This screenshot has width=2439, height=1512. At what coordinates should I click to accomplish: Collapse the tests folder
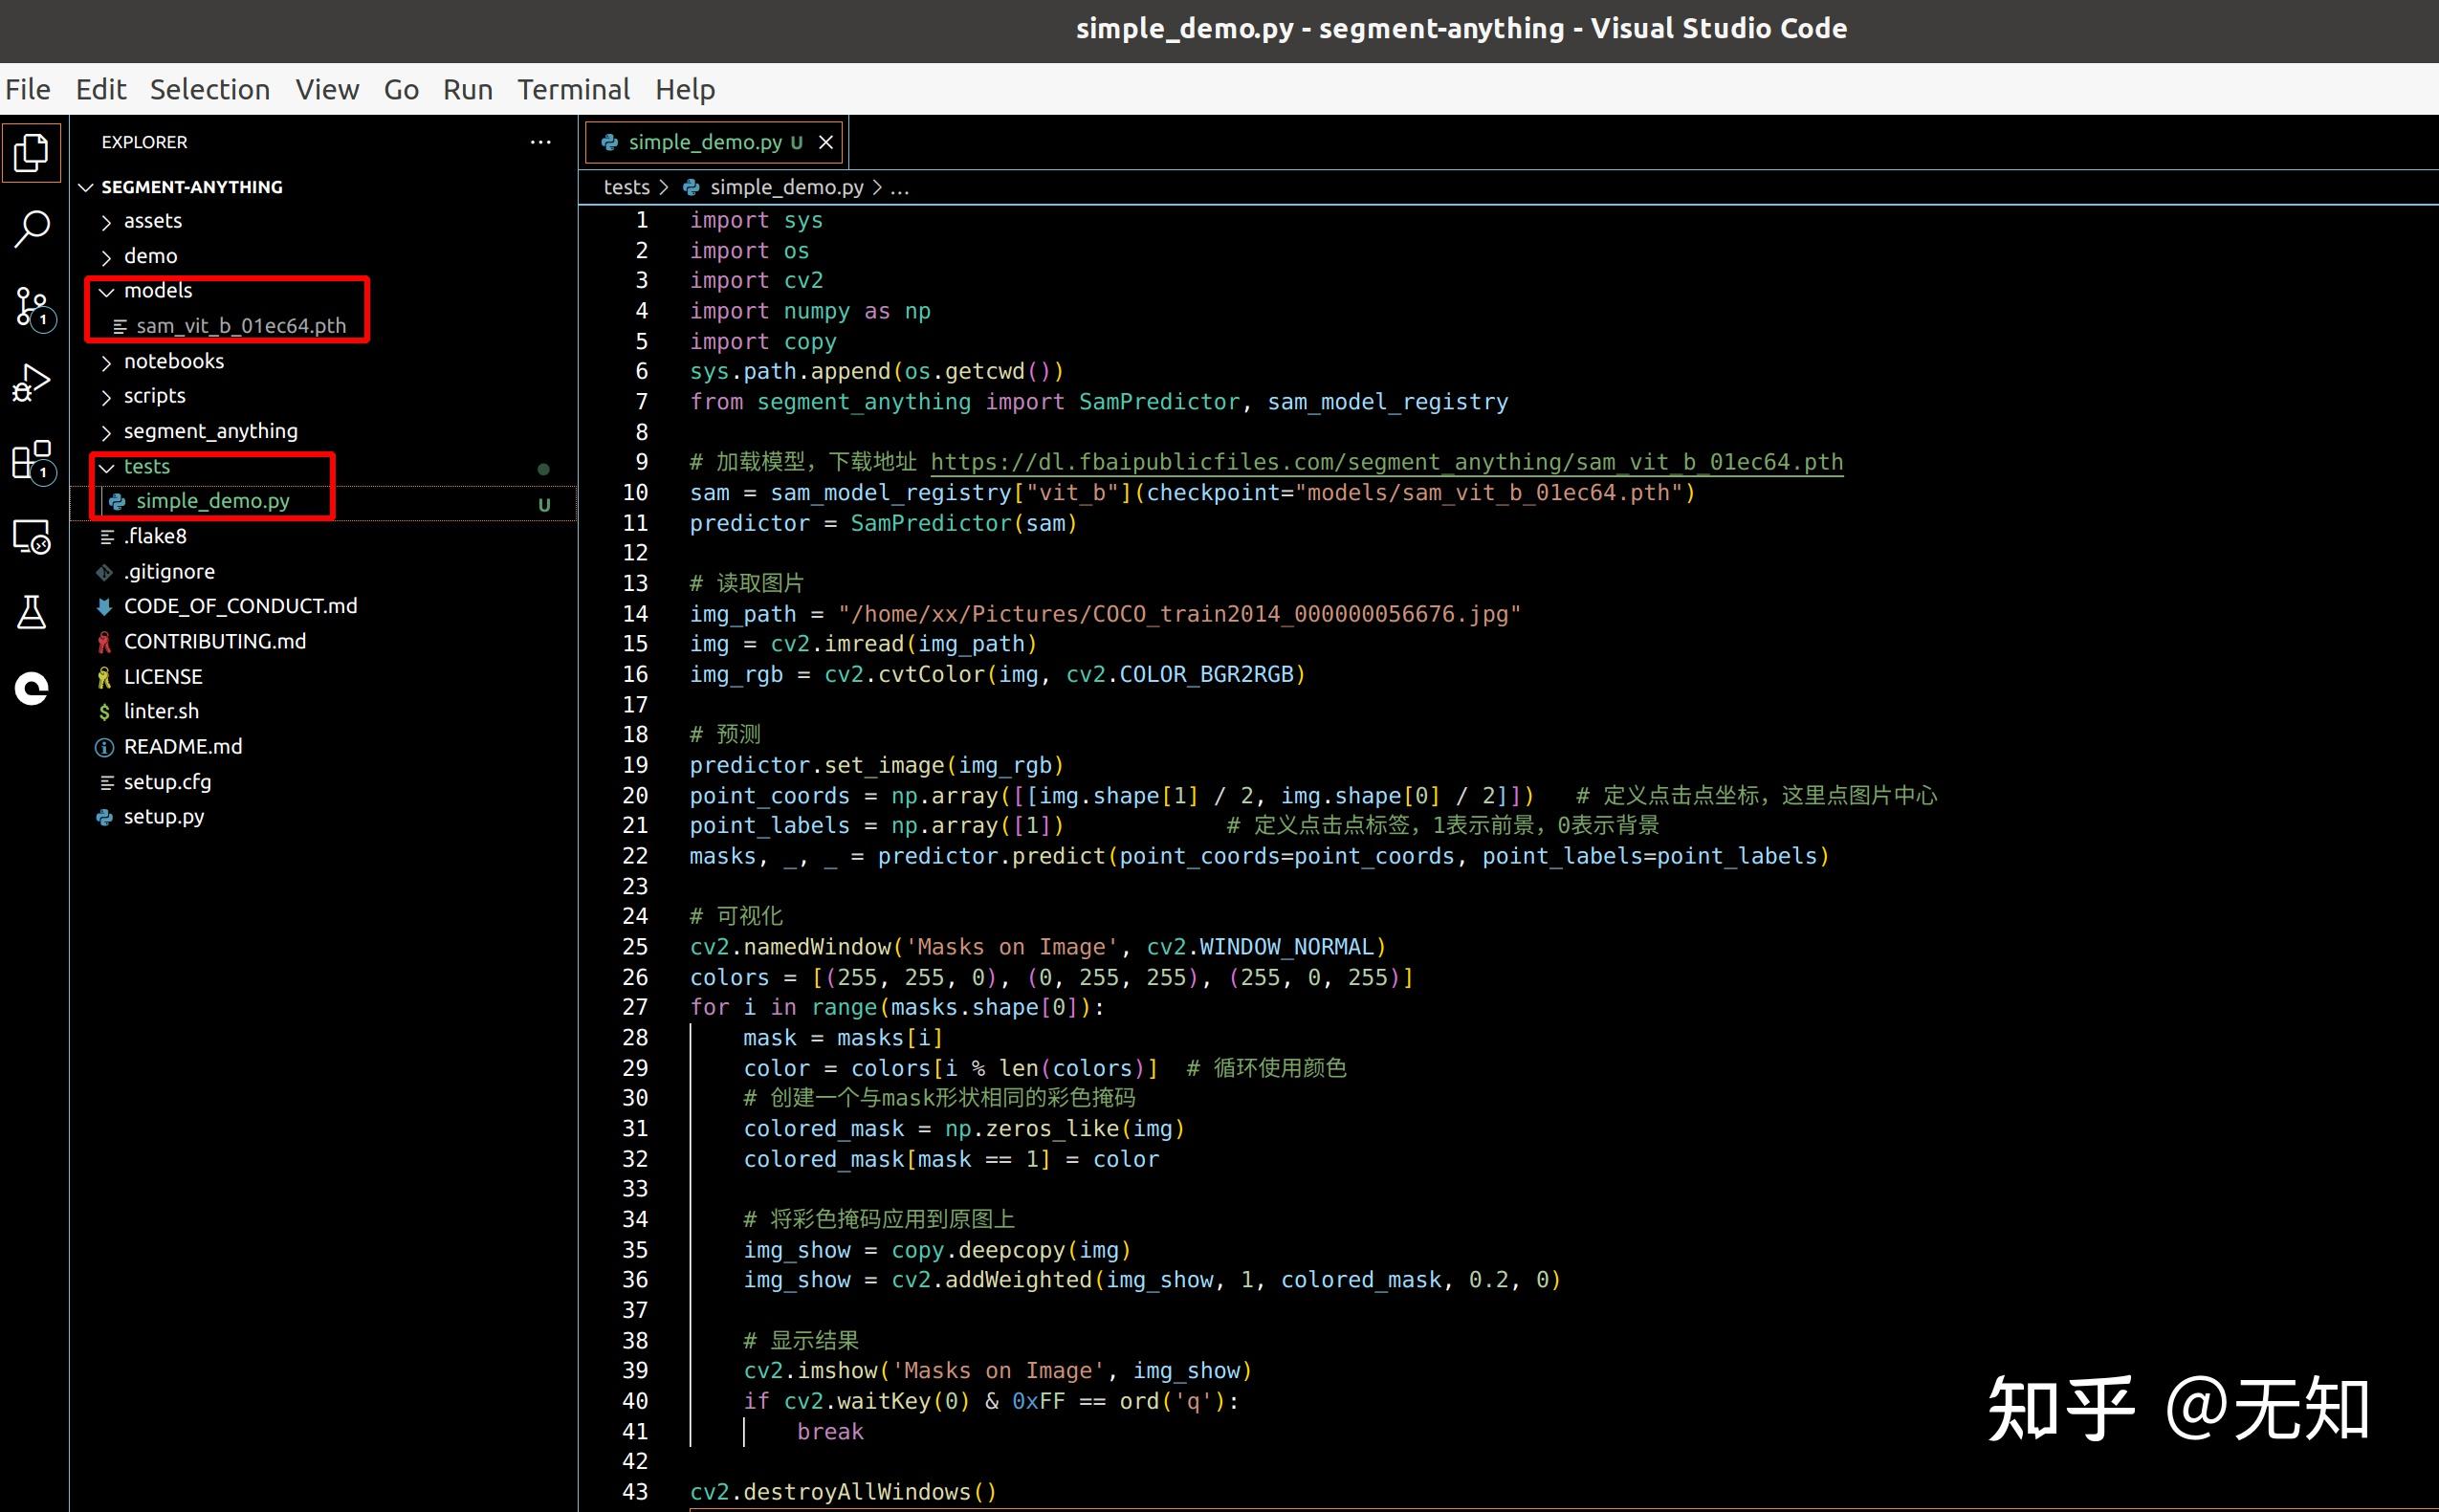pos(106,467)
